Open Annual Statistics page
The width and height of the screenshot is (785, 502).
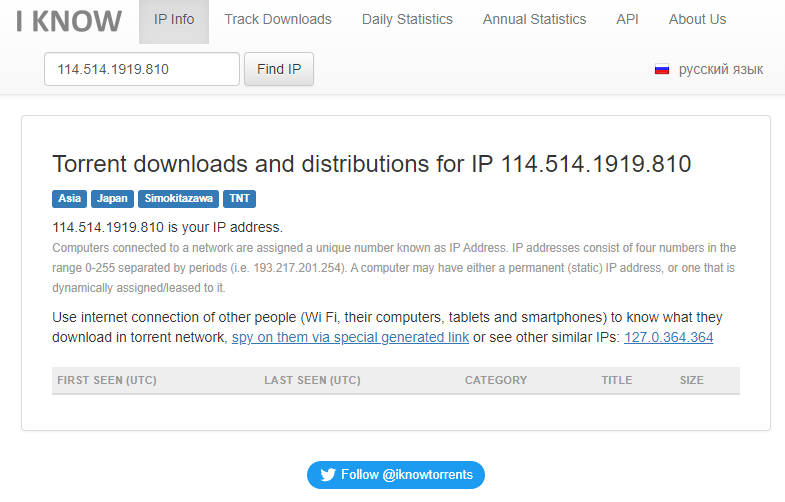534,20
